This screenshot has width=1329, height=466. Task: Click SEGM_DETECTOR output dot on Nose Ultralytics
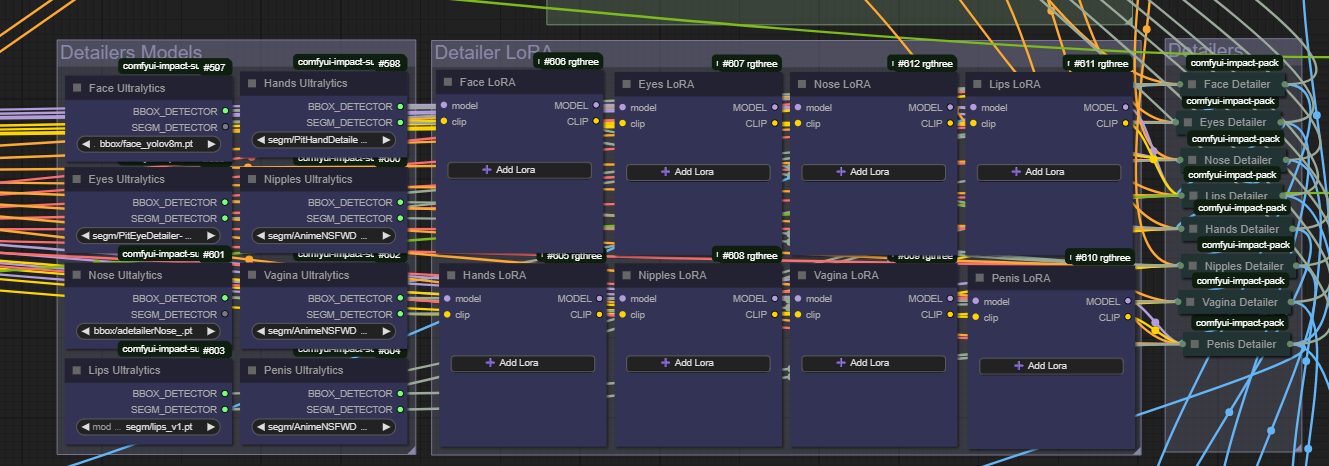[x=226, y=314]
